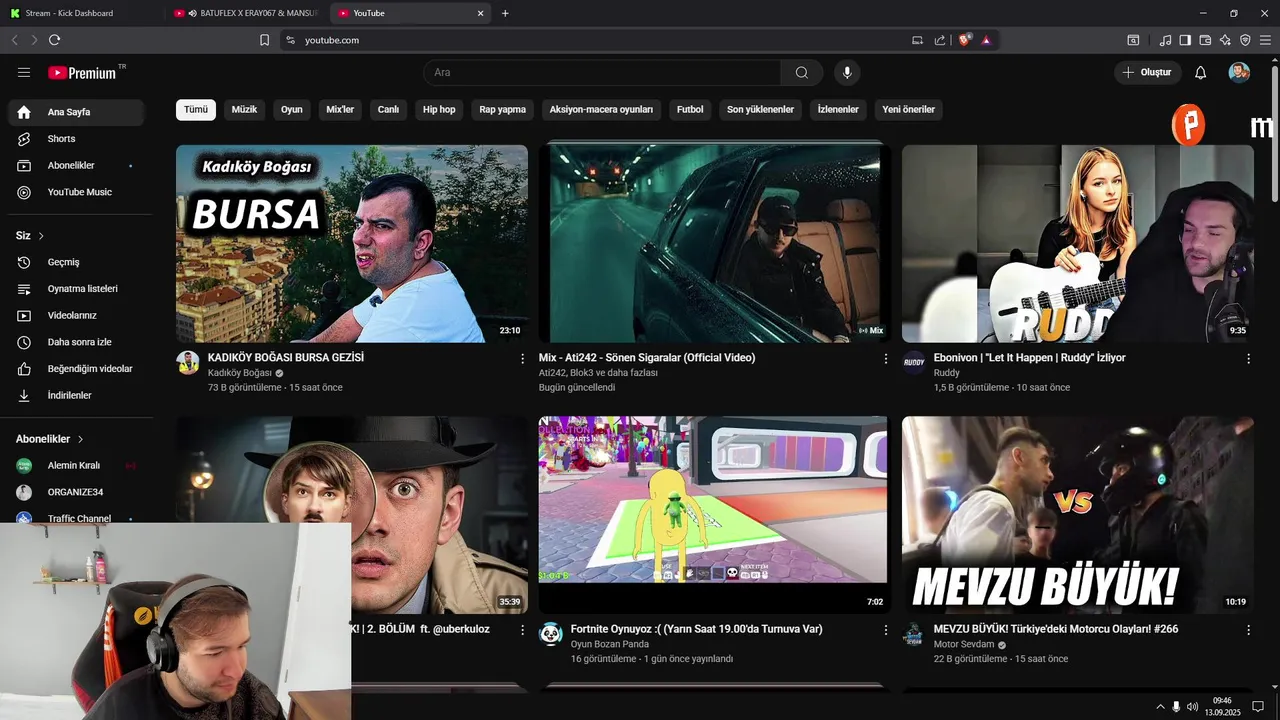Viewport: 1280px width, 720px height.
Task: Open more options for MEVZU BÜYÜK video
Action: click(1248, 630)
